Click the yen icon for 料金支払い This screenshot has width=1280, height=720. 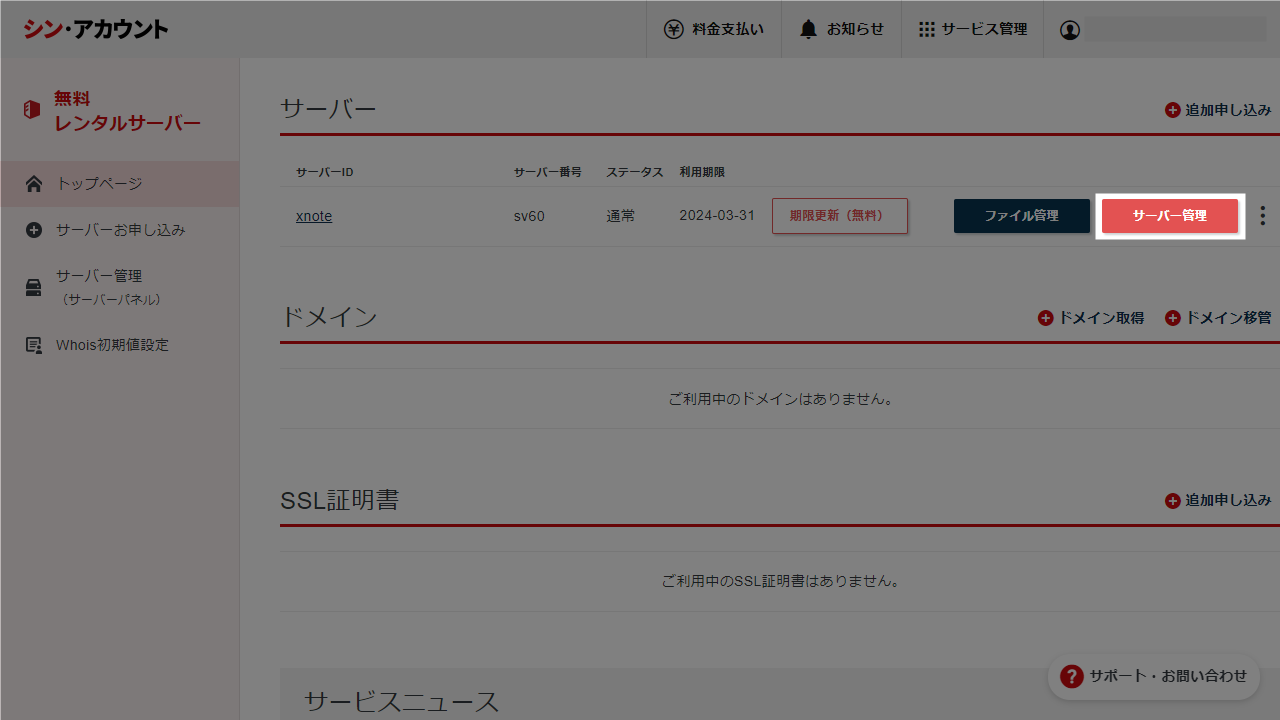pyautogui.click(x=674, y=29)
